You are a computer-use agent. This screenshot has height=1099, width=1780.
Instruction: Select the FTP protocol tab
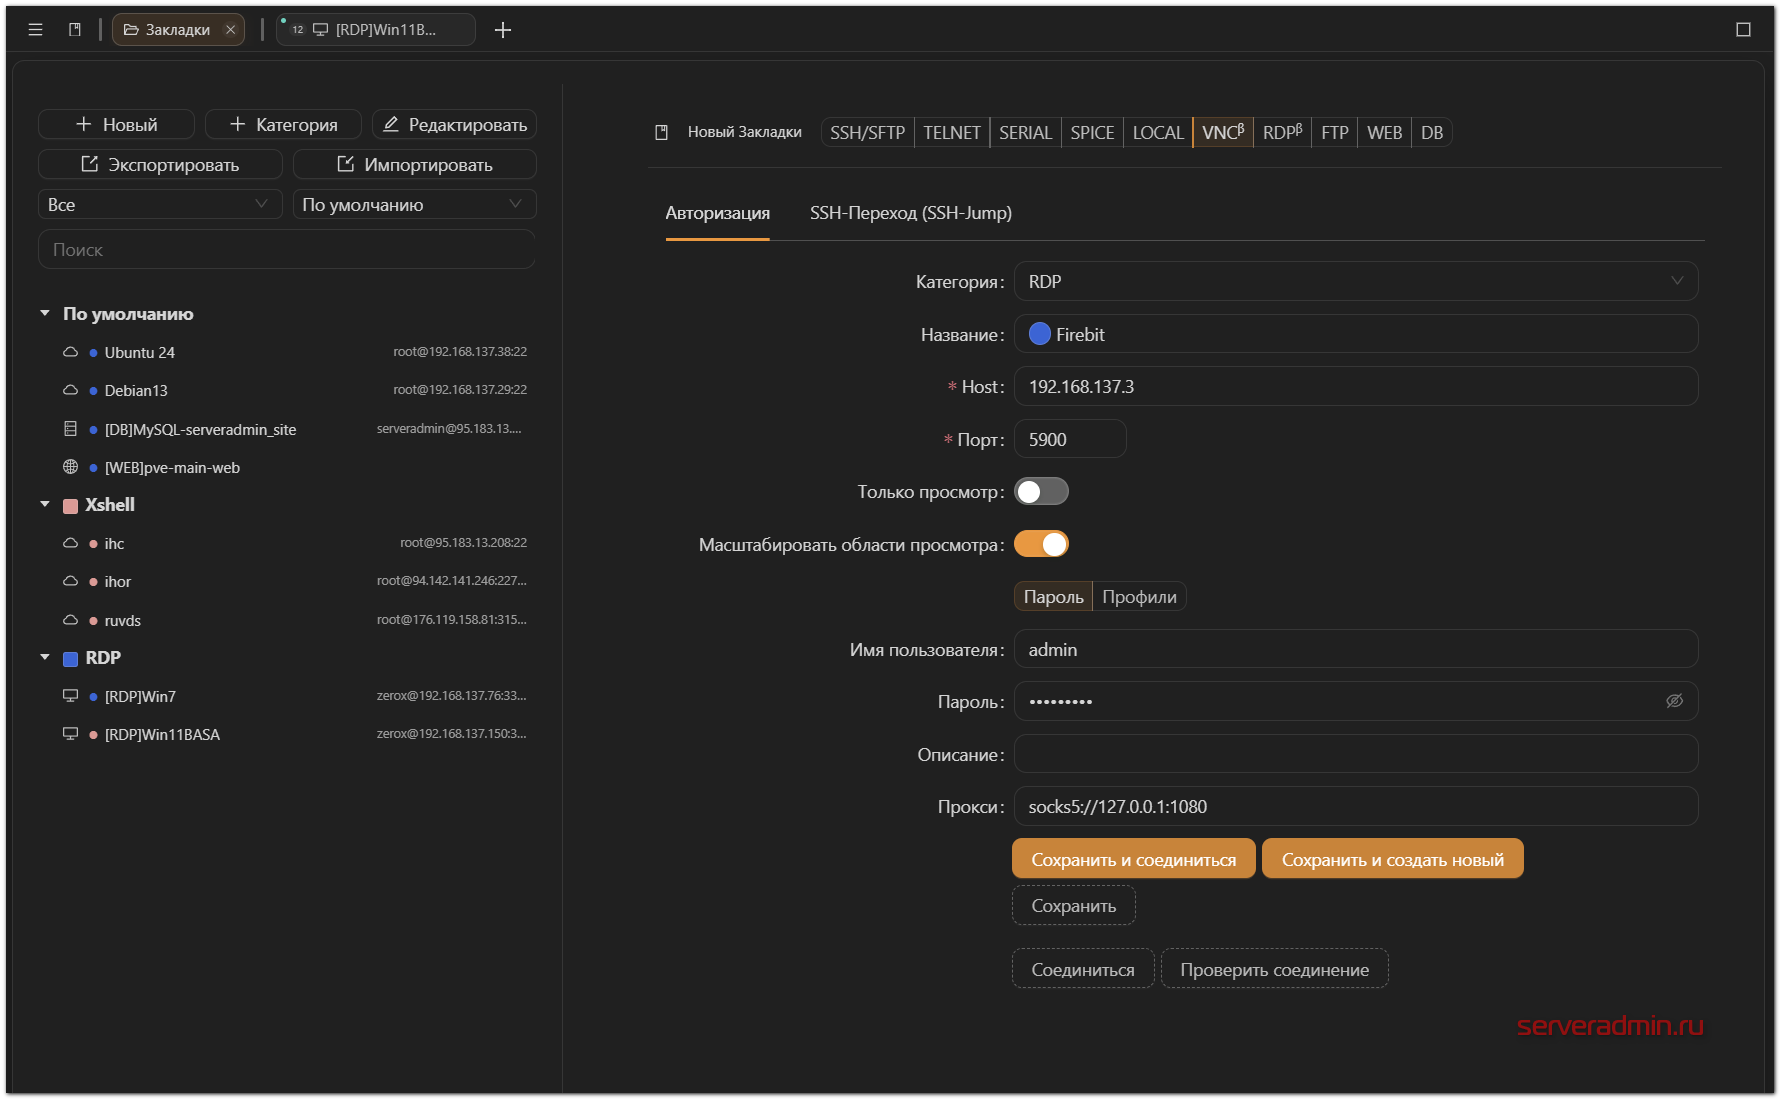tap(1334, 133)
